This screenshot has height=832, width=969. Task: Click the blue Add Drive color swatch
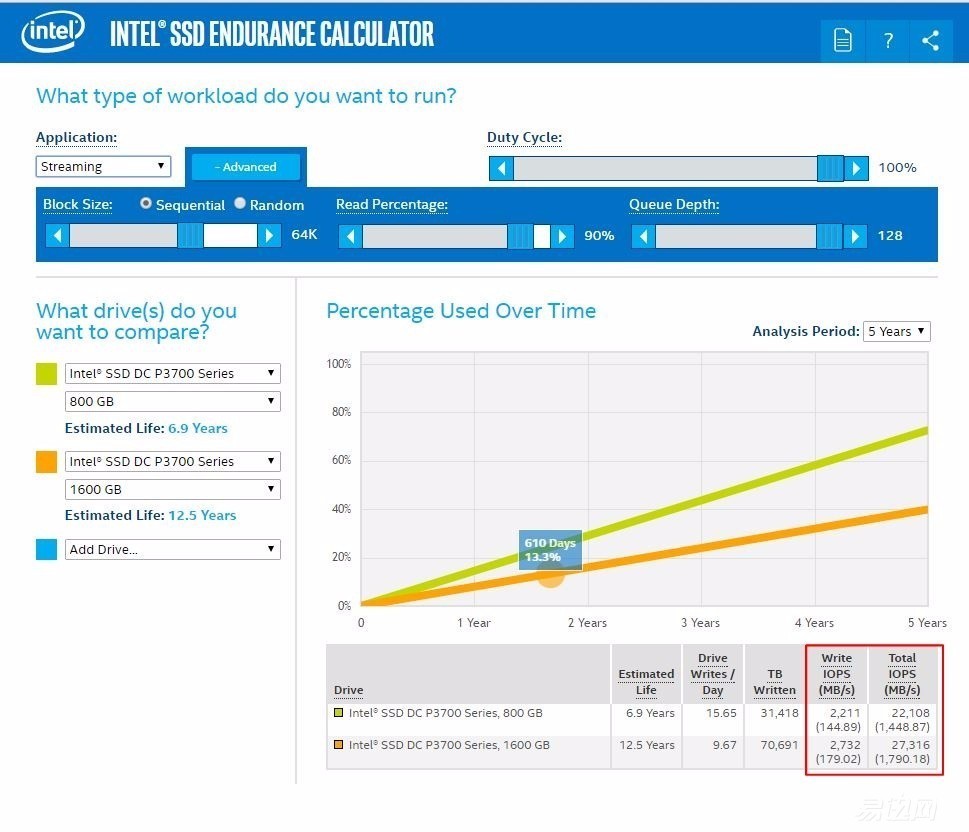click(x=46, y=550)
